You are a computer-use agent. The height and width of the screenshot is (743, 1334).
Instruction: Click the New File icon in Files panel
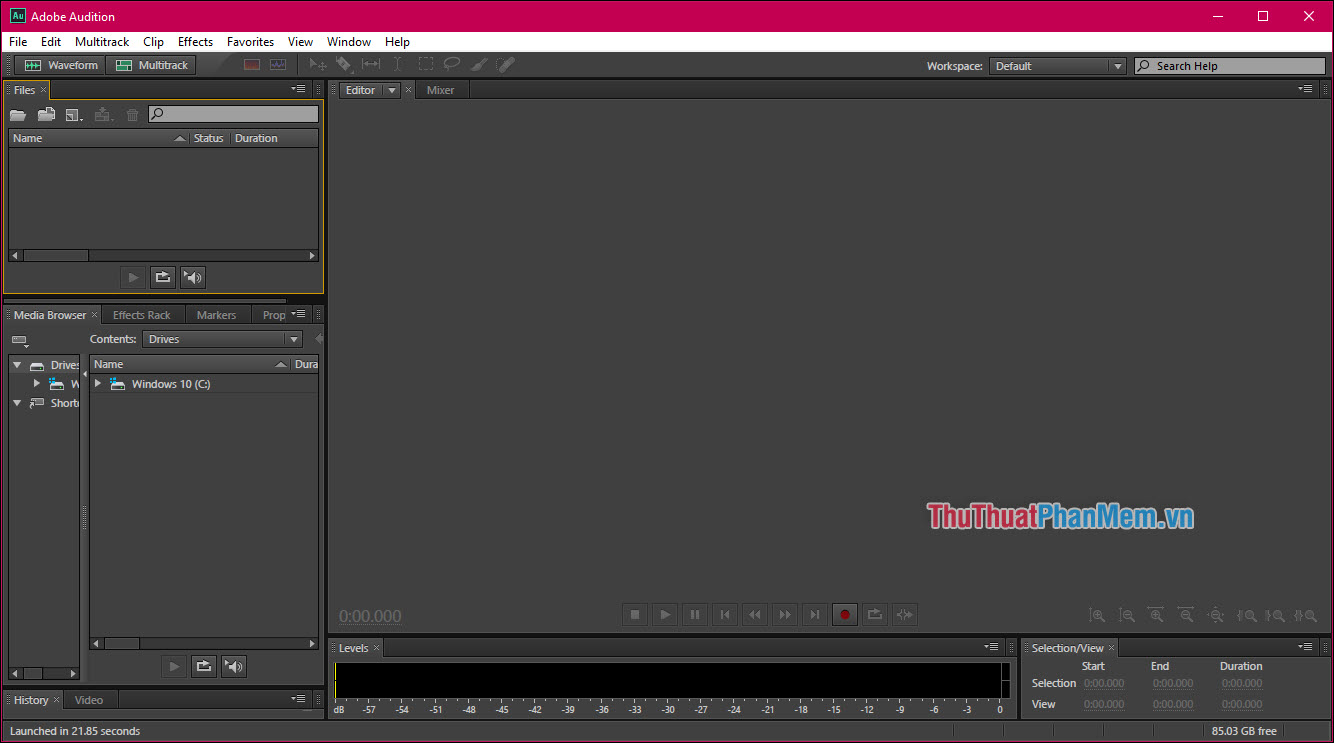[x=72, y=114]
